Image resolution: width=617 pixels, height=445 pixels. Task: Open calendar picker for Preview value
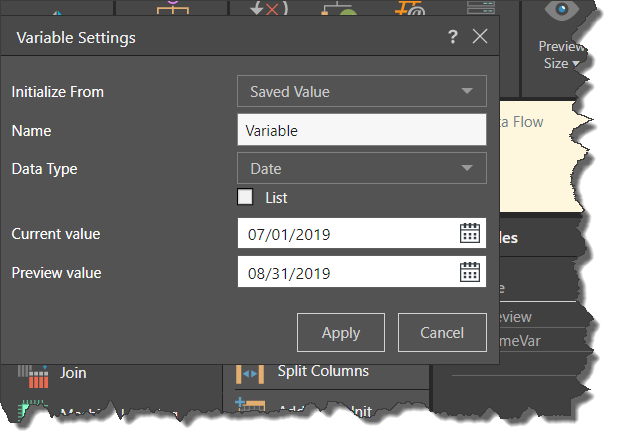(469, 272)
